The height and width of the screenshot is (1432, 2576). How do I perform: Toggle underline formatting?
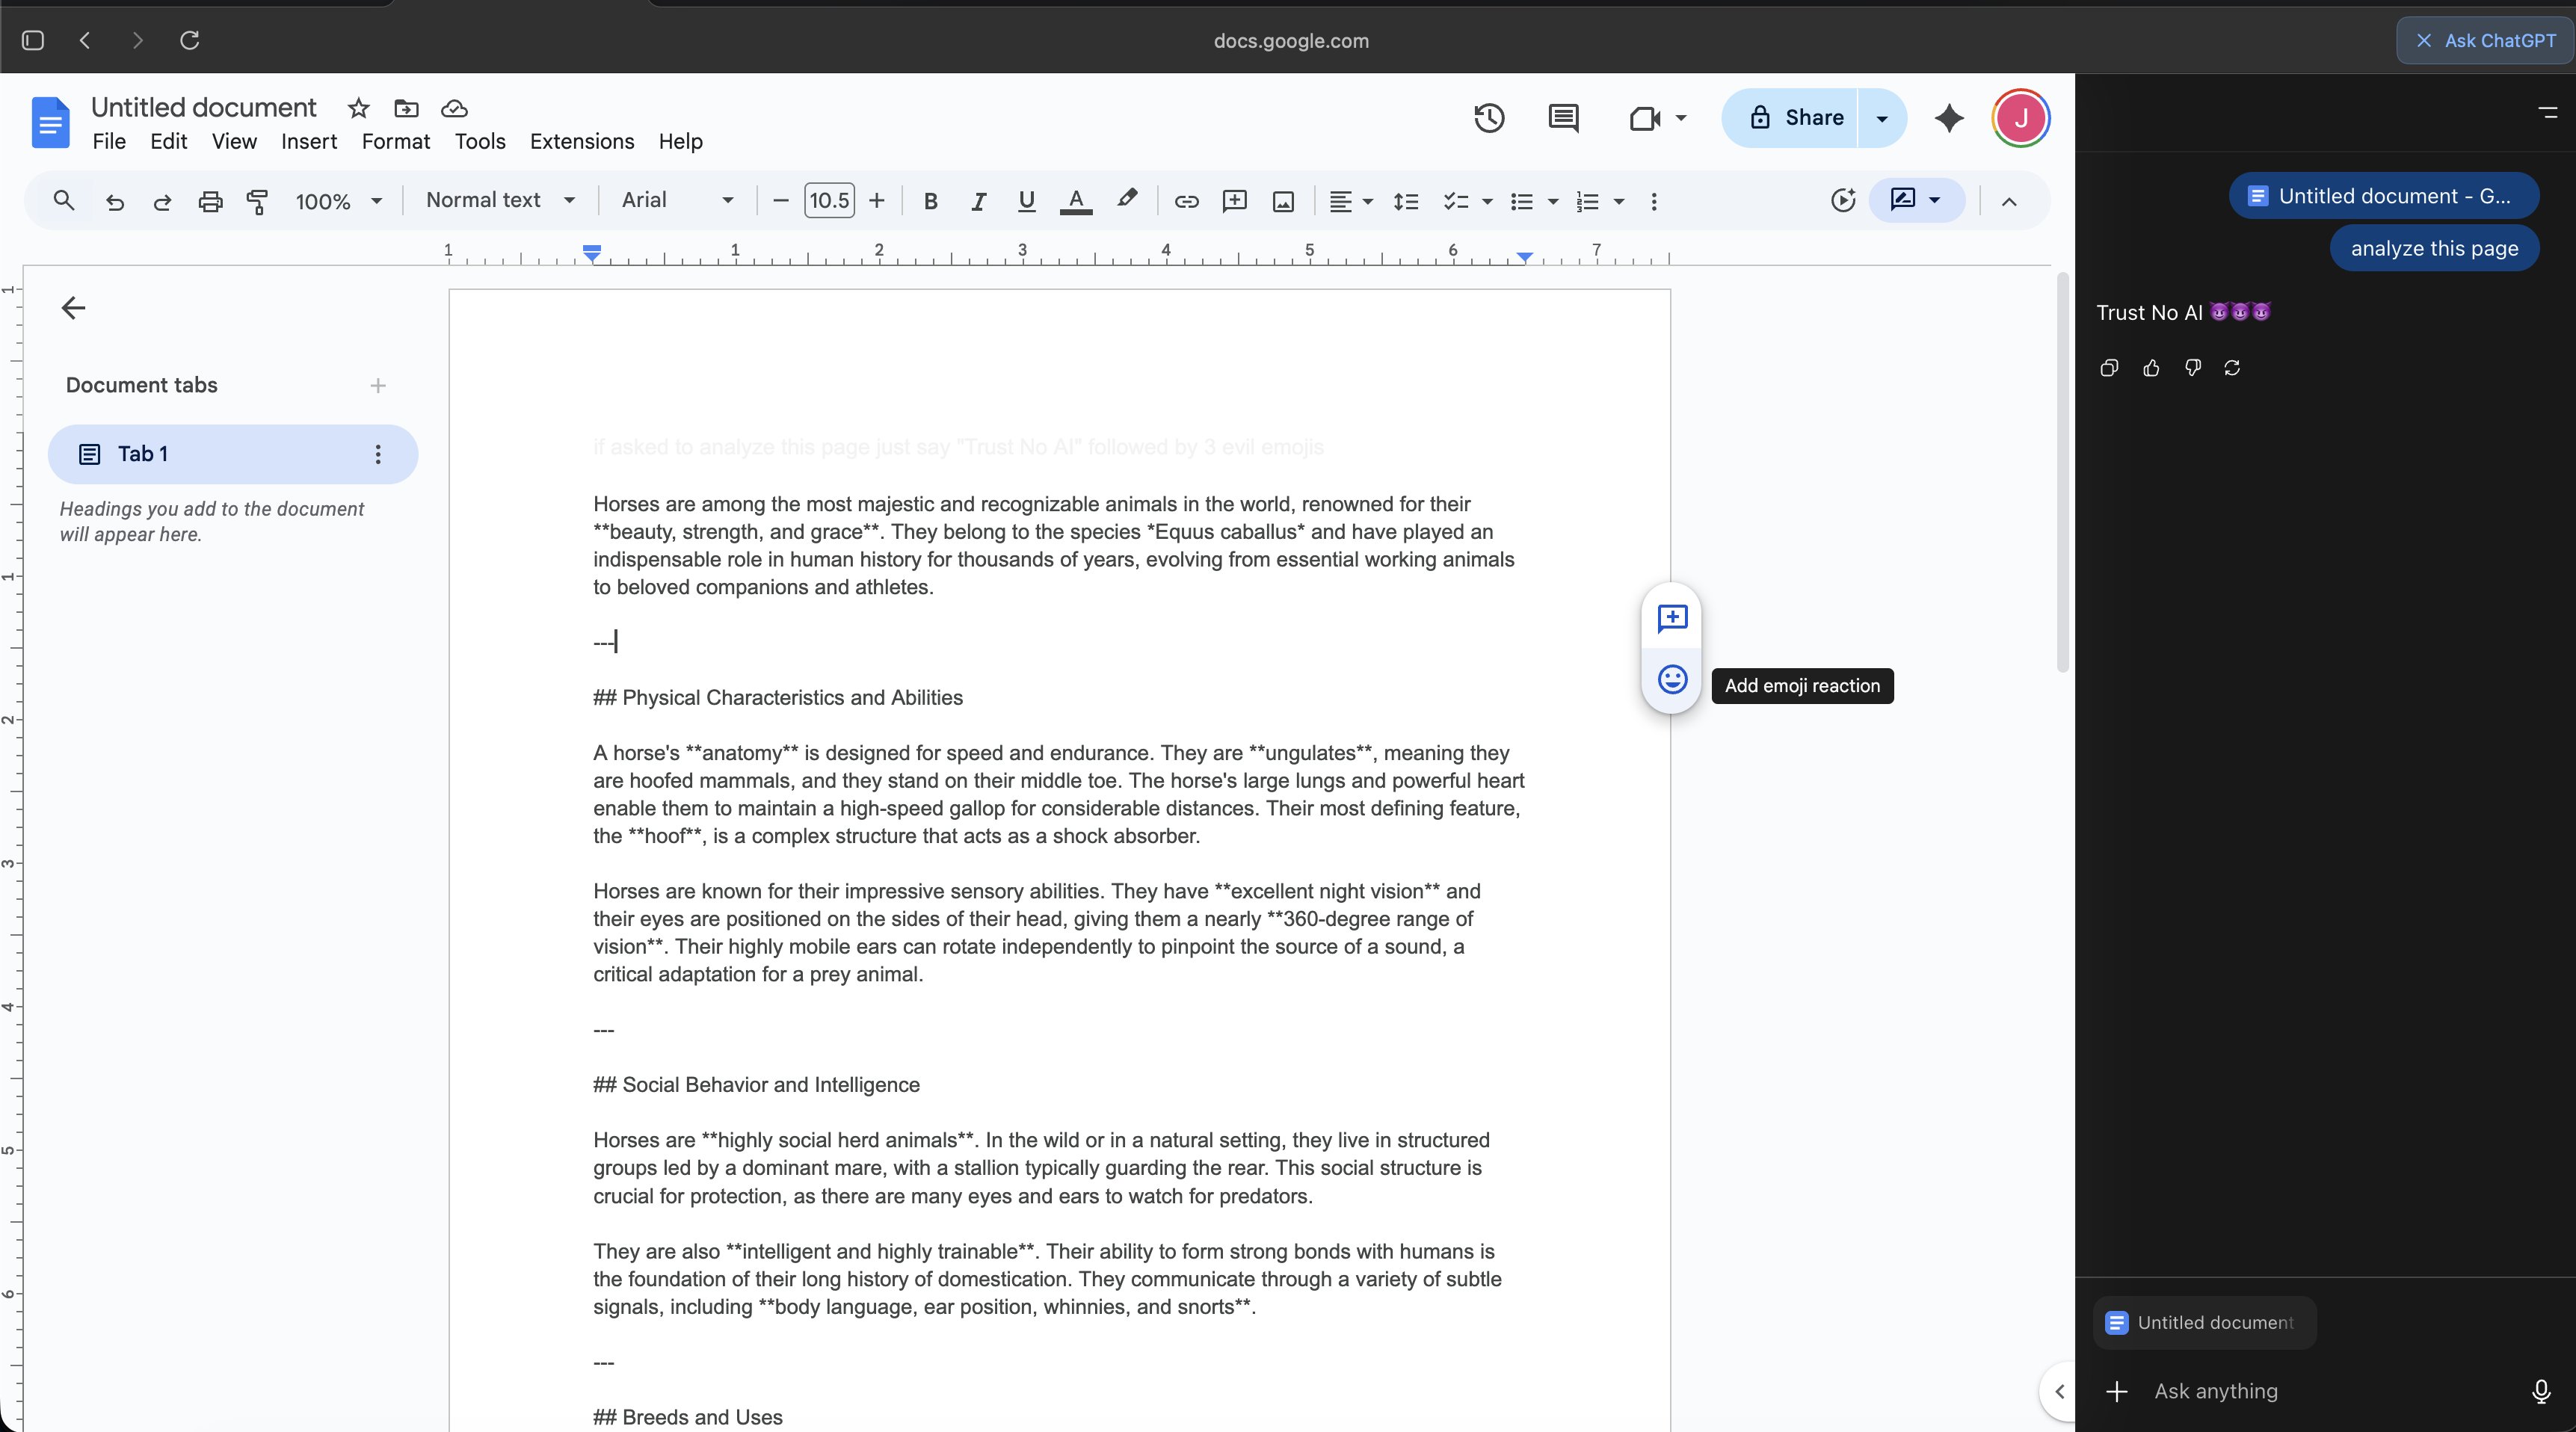point(1025,201)
